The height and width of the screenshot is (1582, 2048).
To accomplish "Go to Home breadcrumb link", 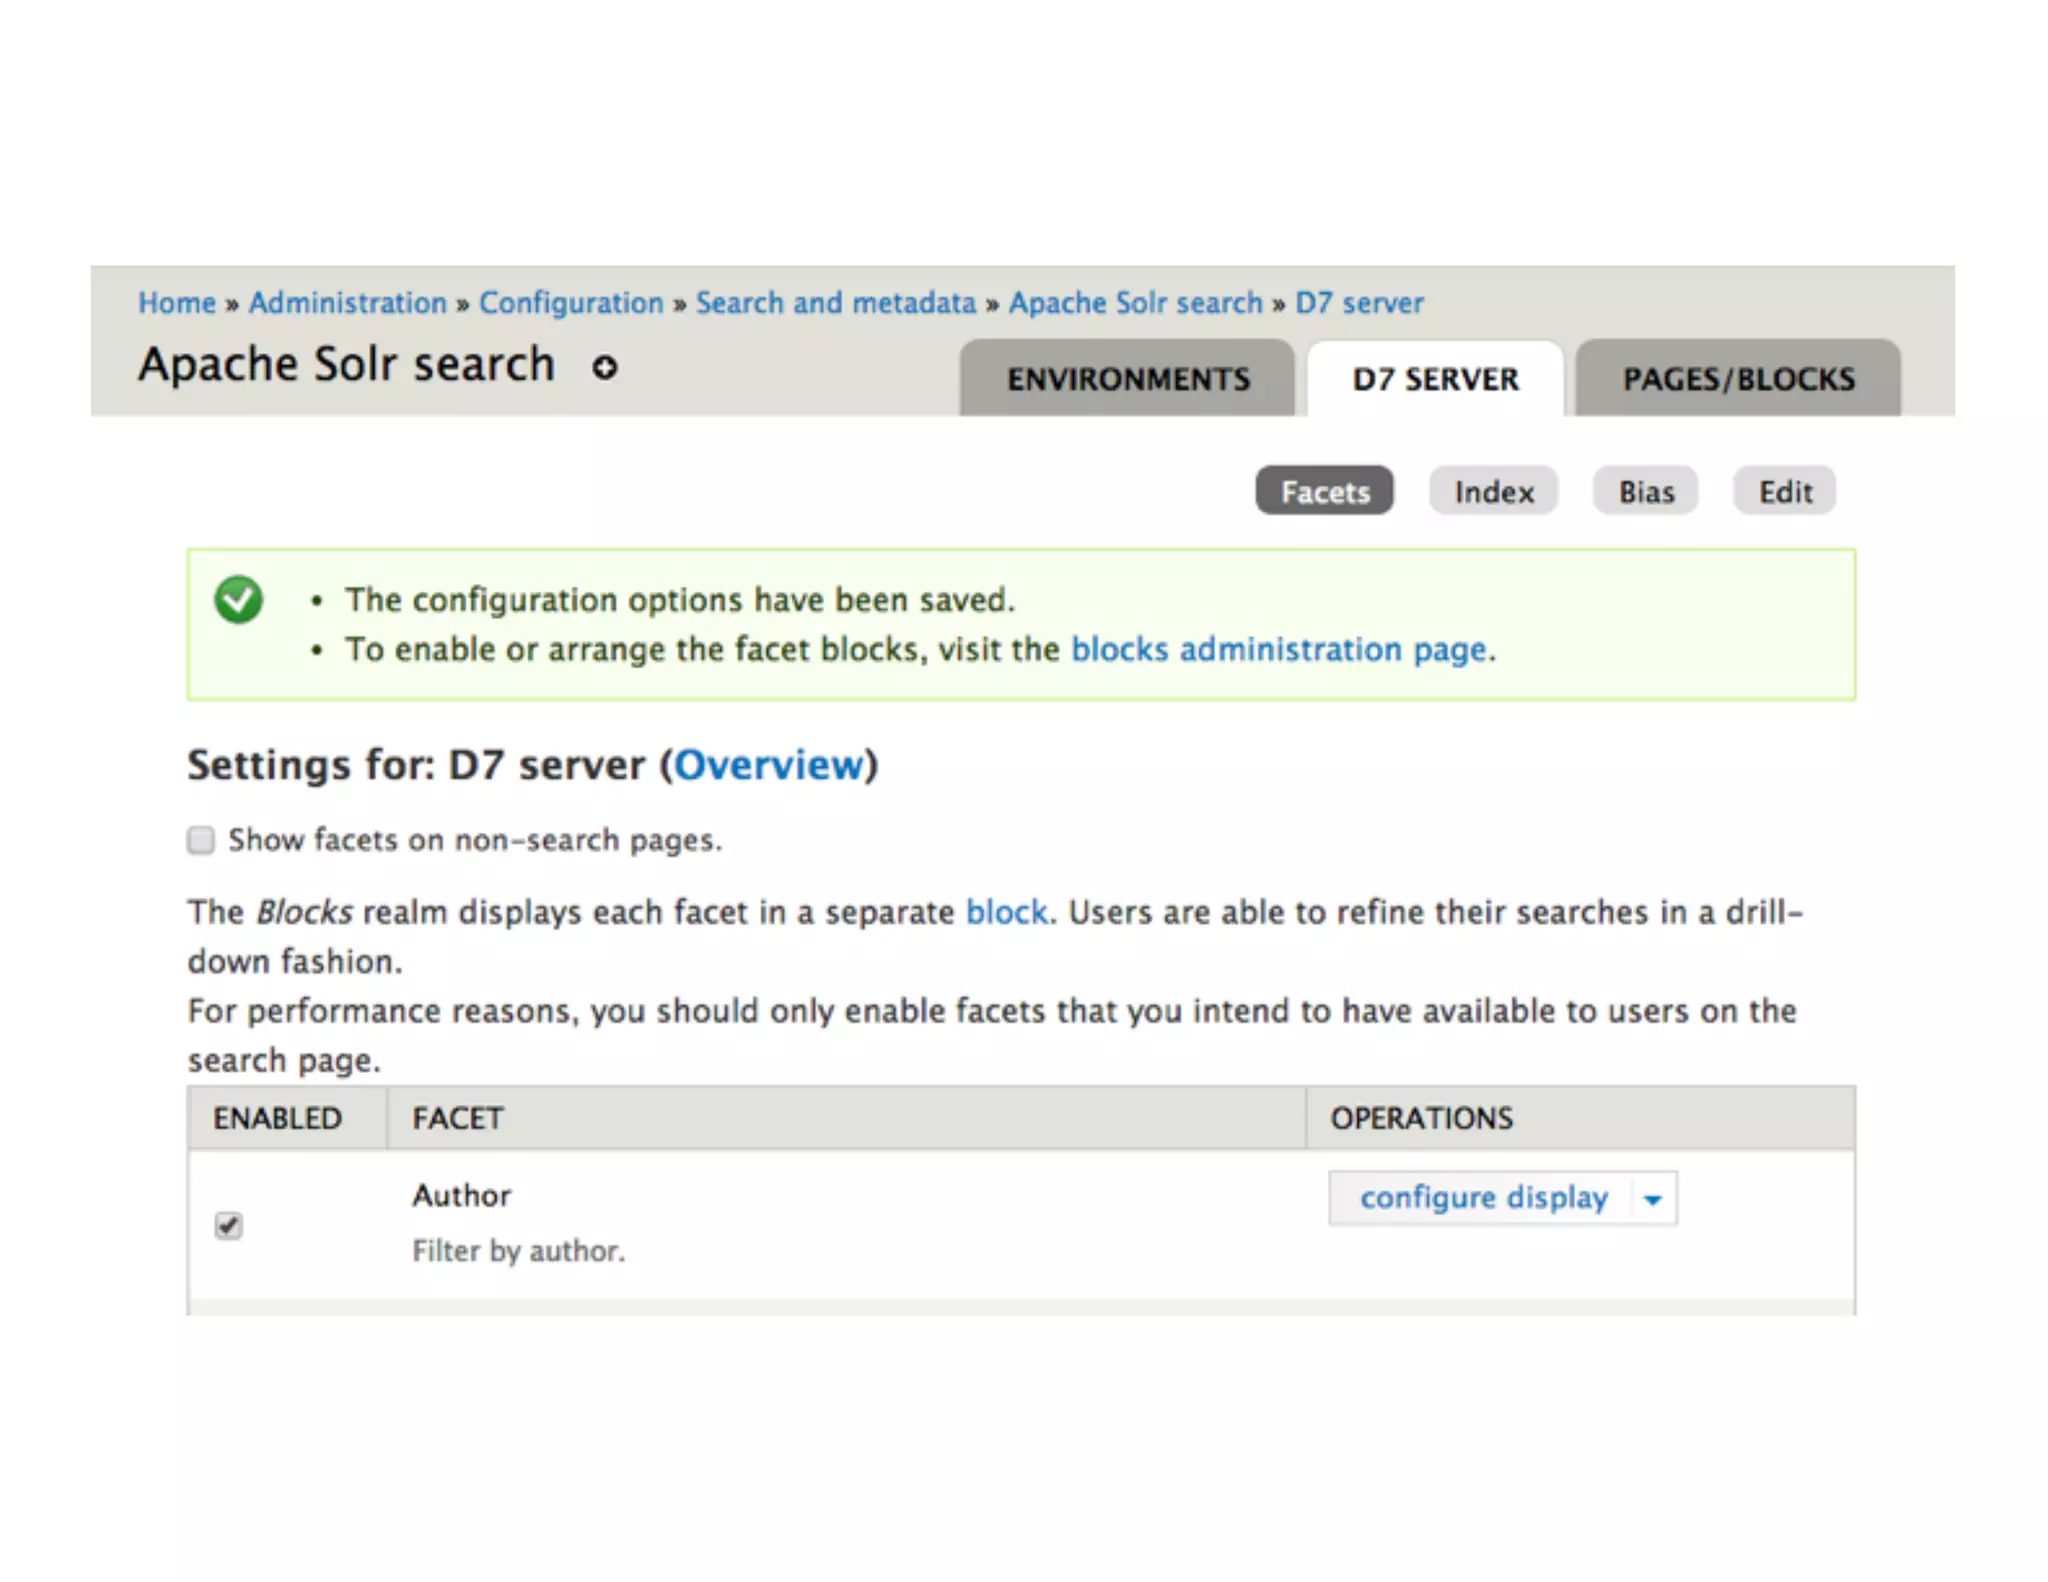I will click(177, 302).
